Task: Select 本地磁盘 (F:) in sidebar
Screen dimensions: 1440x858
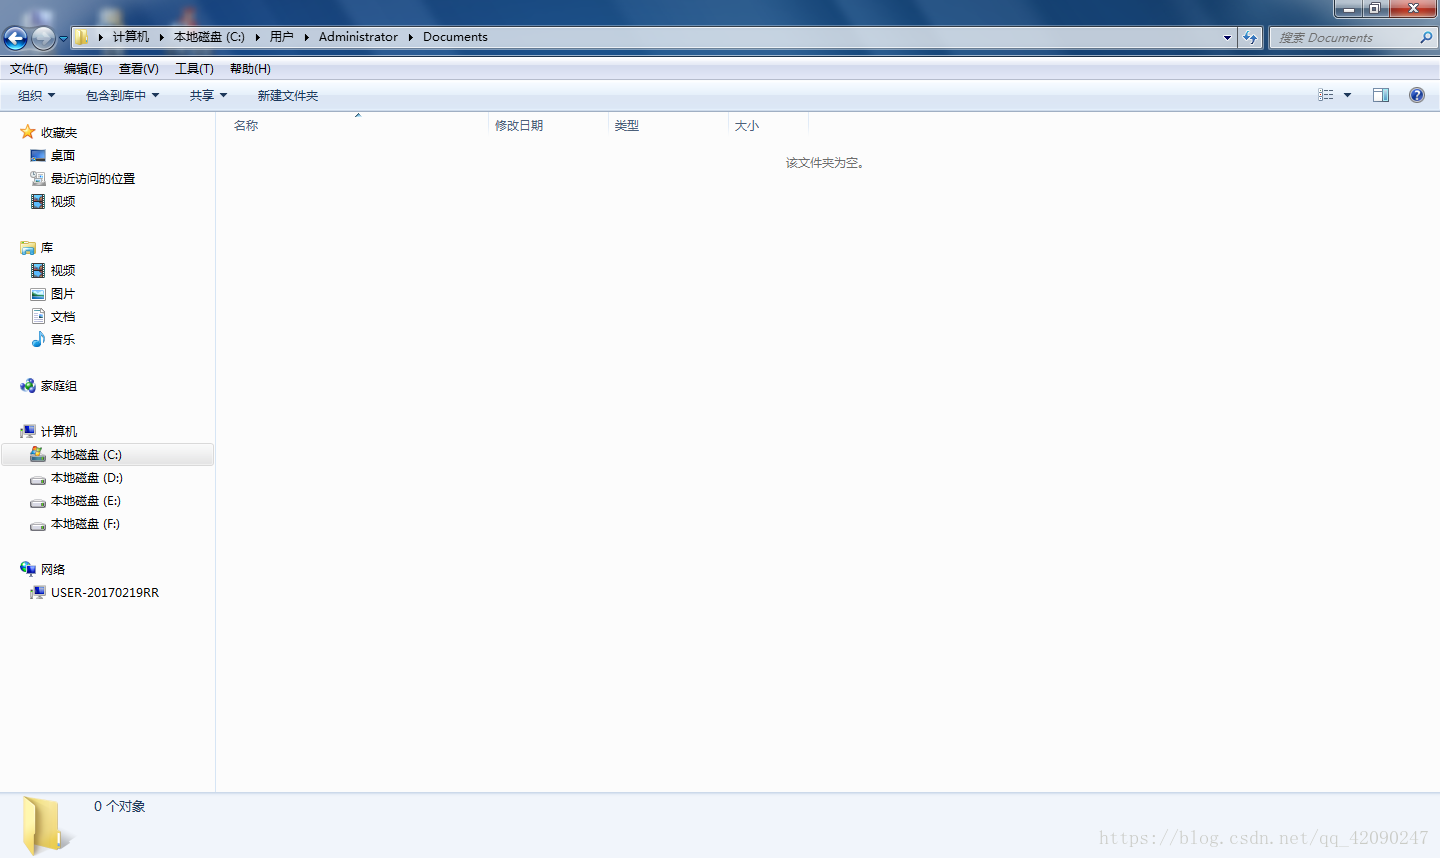Action: (85, 524)
